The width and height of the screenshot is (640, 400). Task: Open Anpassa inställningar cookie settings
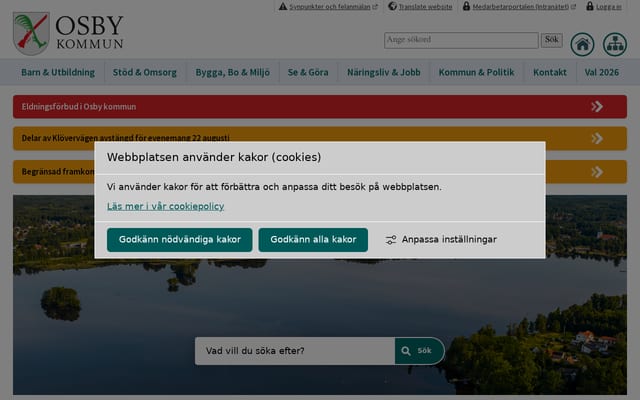pos(441,240)
